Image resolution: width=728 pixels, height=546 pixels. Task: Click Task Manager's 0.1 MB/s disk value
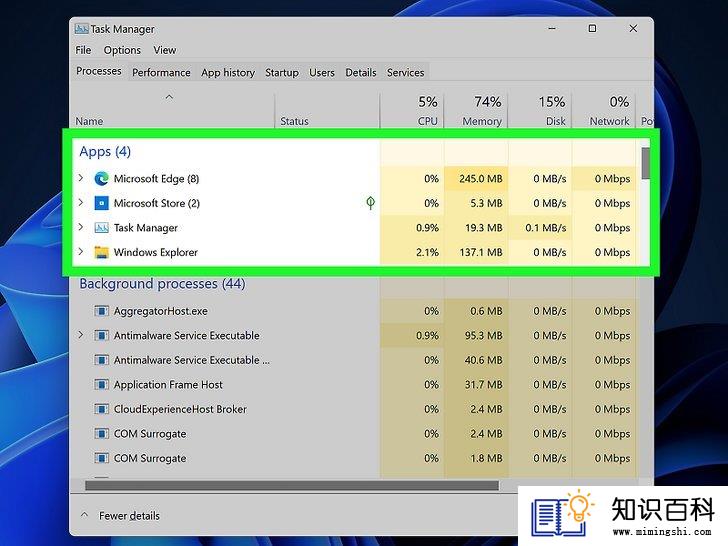[546, 228]
